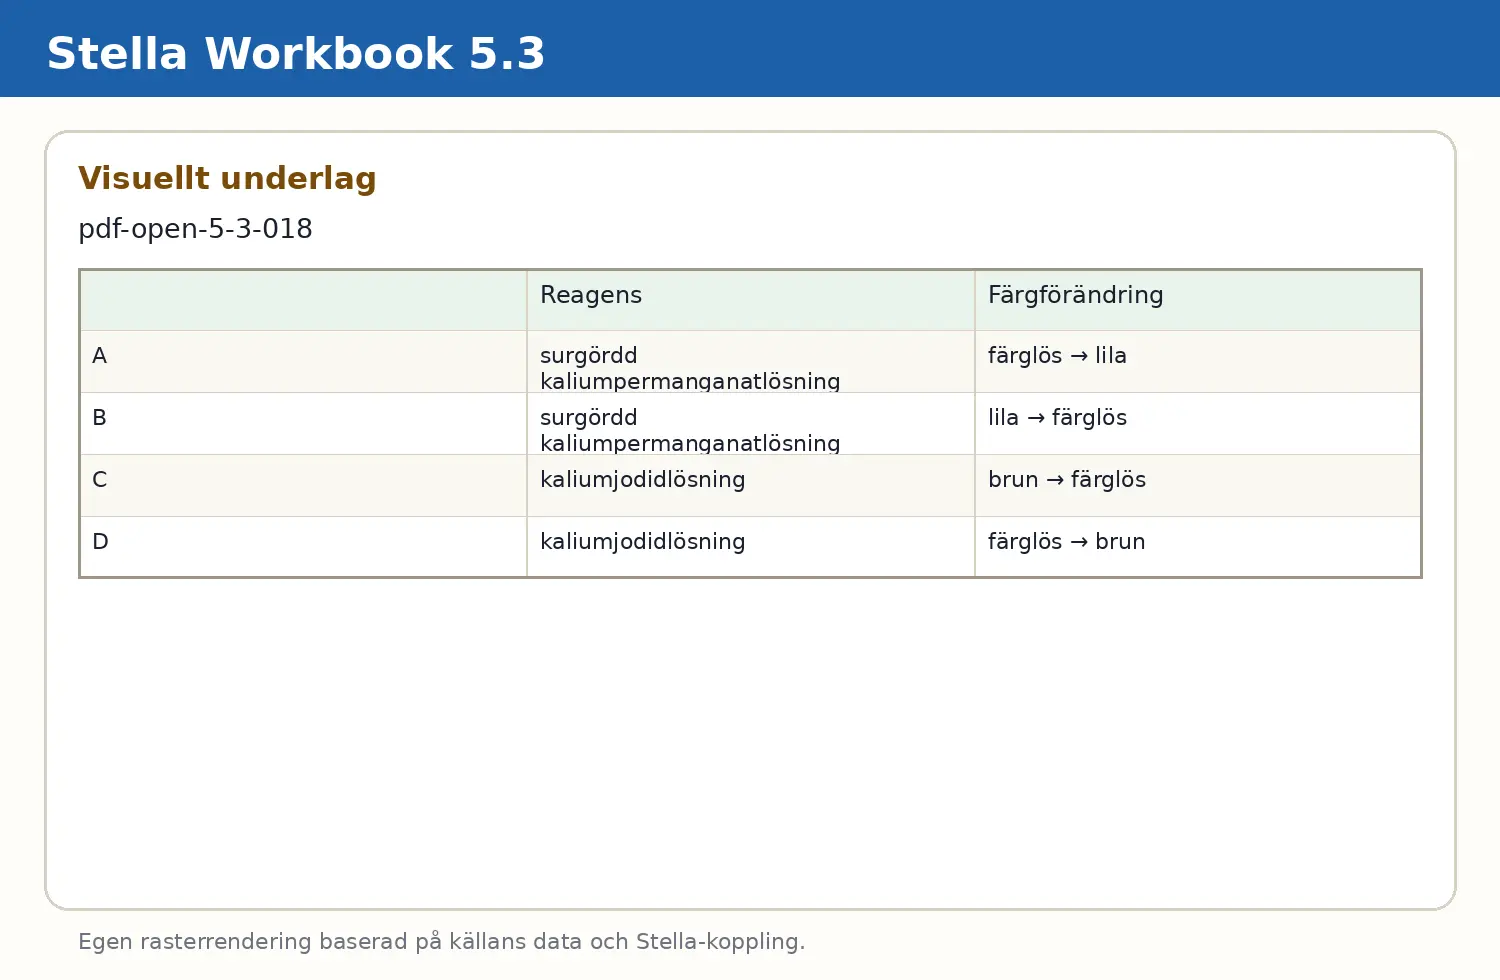Click the pdf-open-5-3-018 identifier text
Viewport: 1500px width, 980px height.
pyautogui.click(x=195, y=229)
